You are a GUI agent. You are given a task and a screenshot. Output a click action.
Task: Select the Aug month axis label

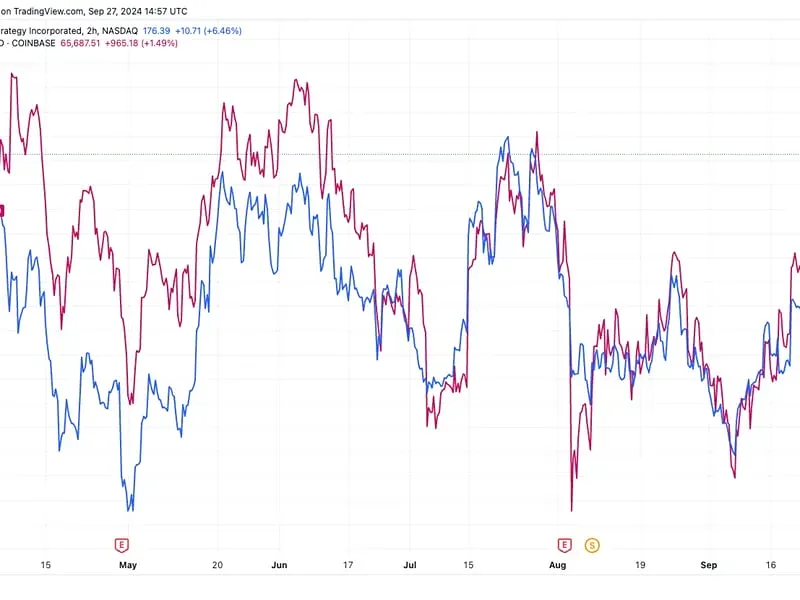[558, 565]
